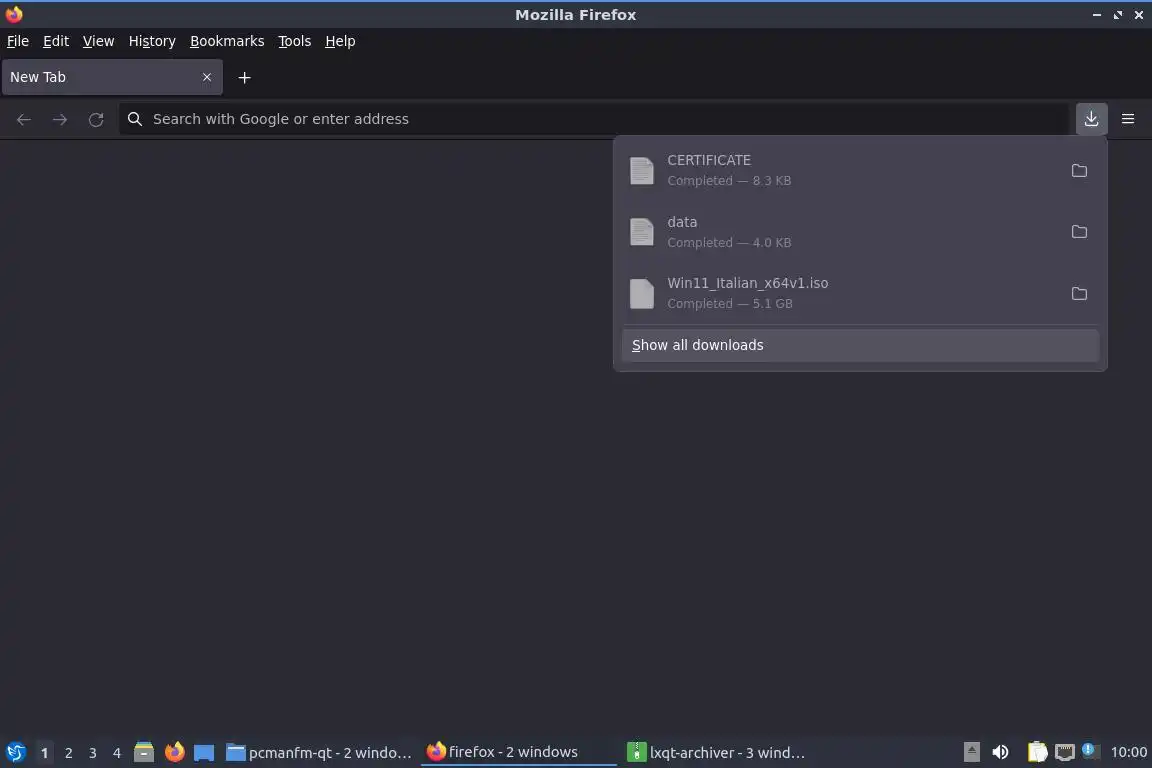The height and width of the screenshot is (768, 1152).
Task: Open the View menu
Action: click(98, 41)
